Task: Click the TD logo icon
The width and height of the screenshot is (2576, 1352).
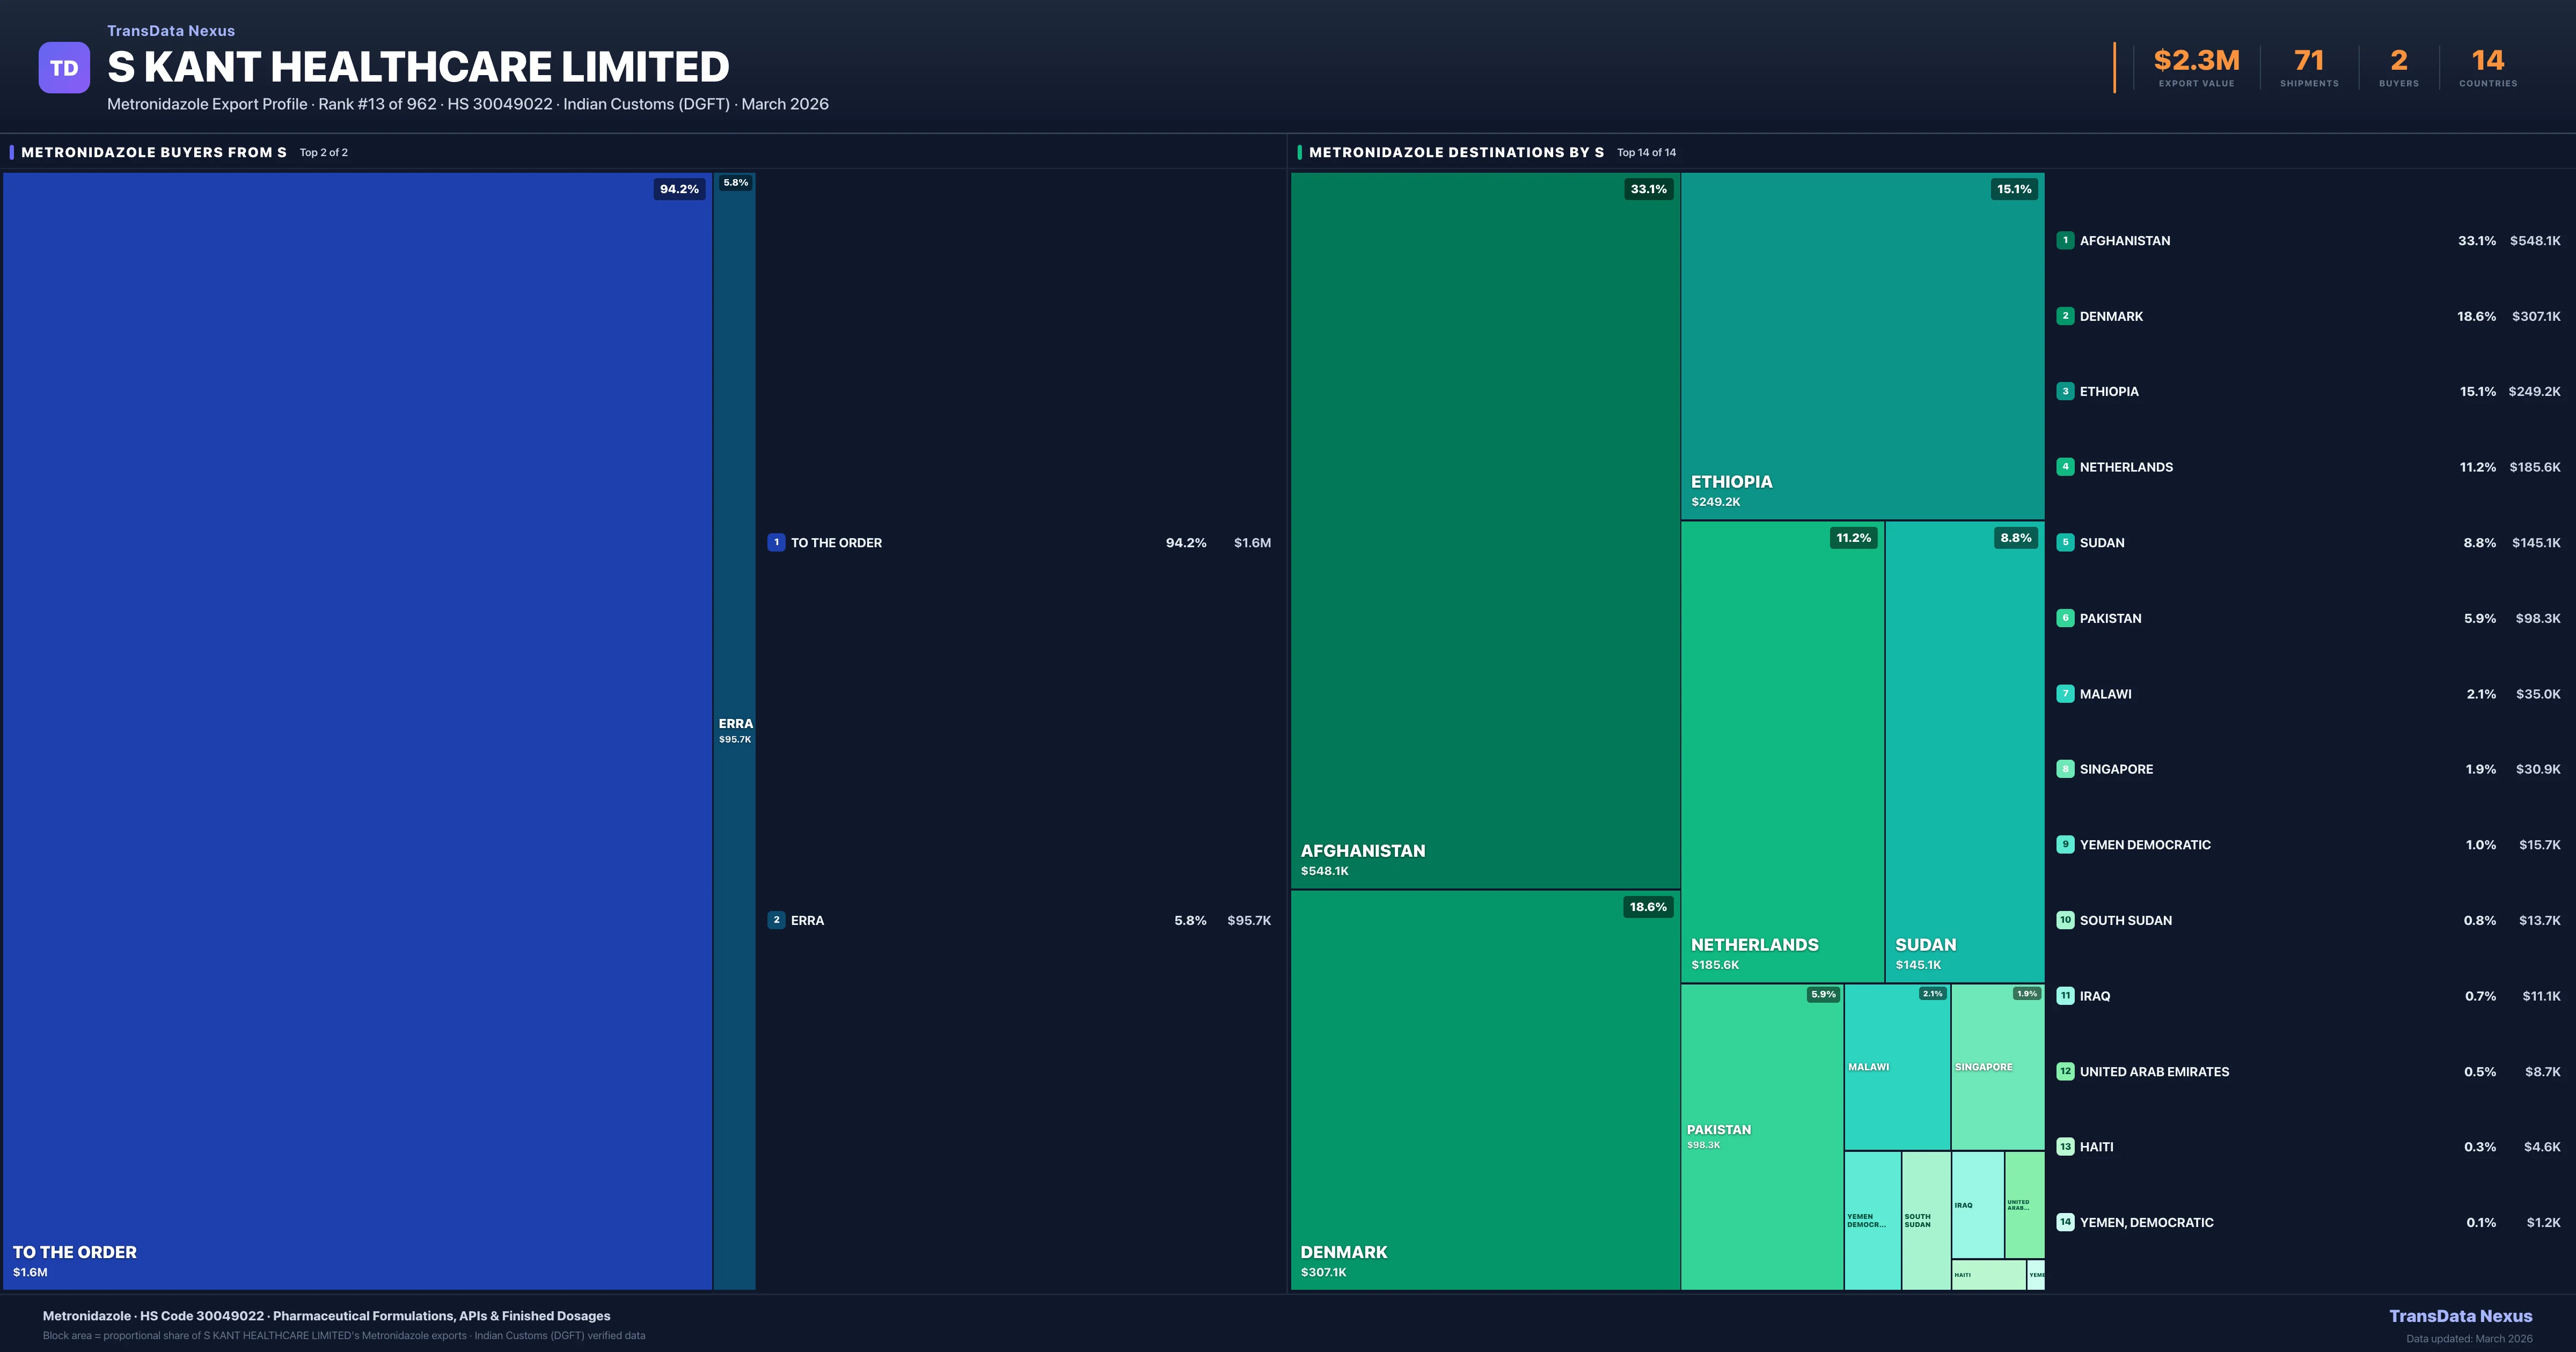Action: pos(64,67)
